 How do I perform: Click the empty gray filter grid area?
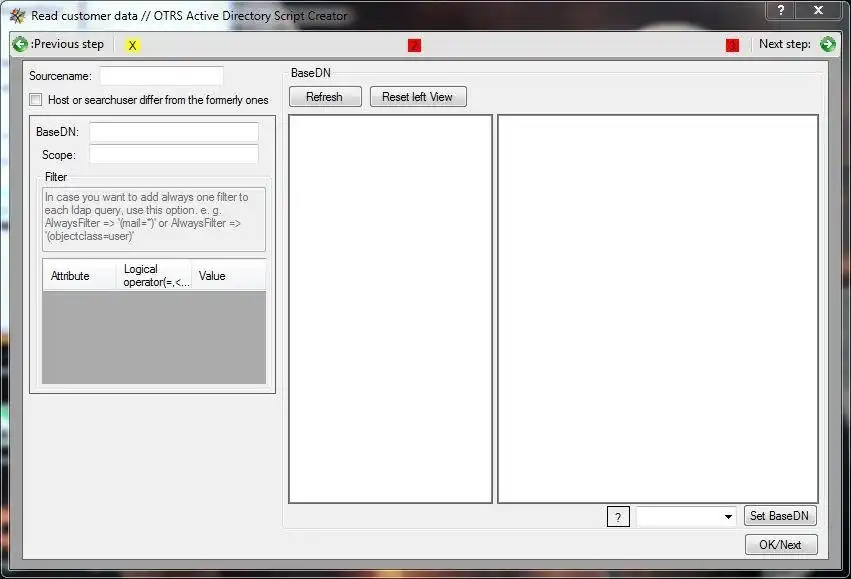tap(154, 338)
